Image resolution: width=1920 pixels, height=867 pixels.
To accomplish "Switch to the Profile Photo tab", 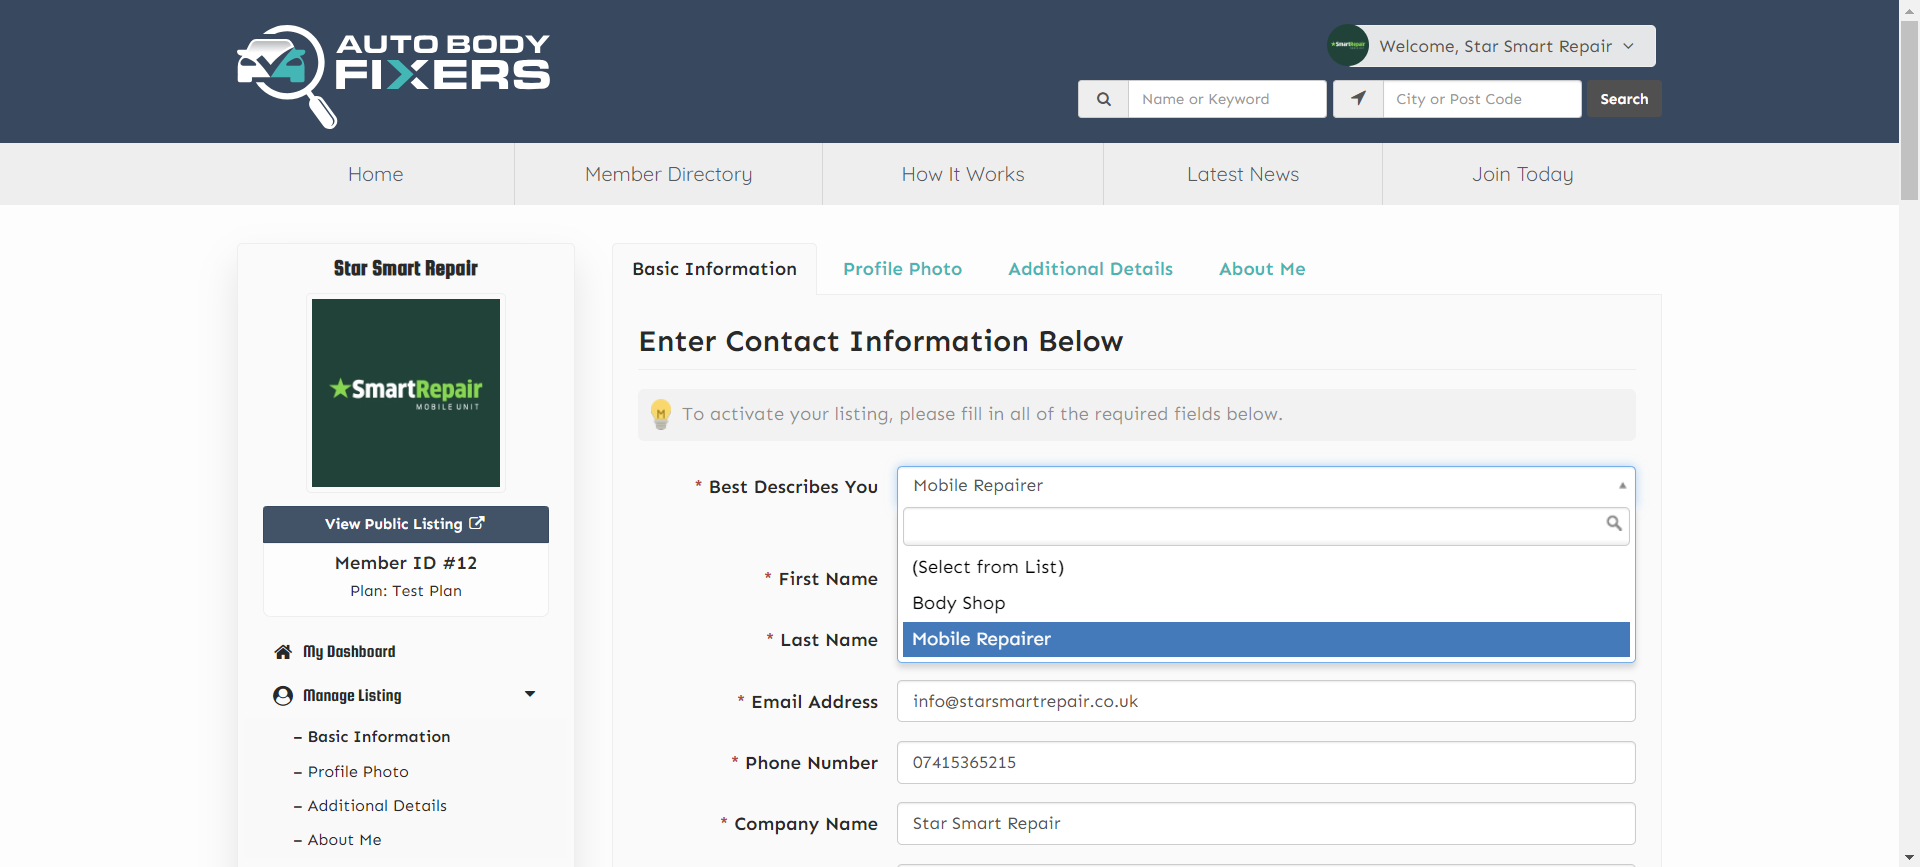I will click(x=902, y=269).
